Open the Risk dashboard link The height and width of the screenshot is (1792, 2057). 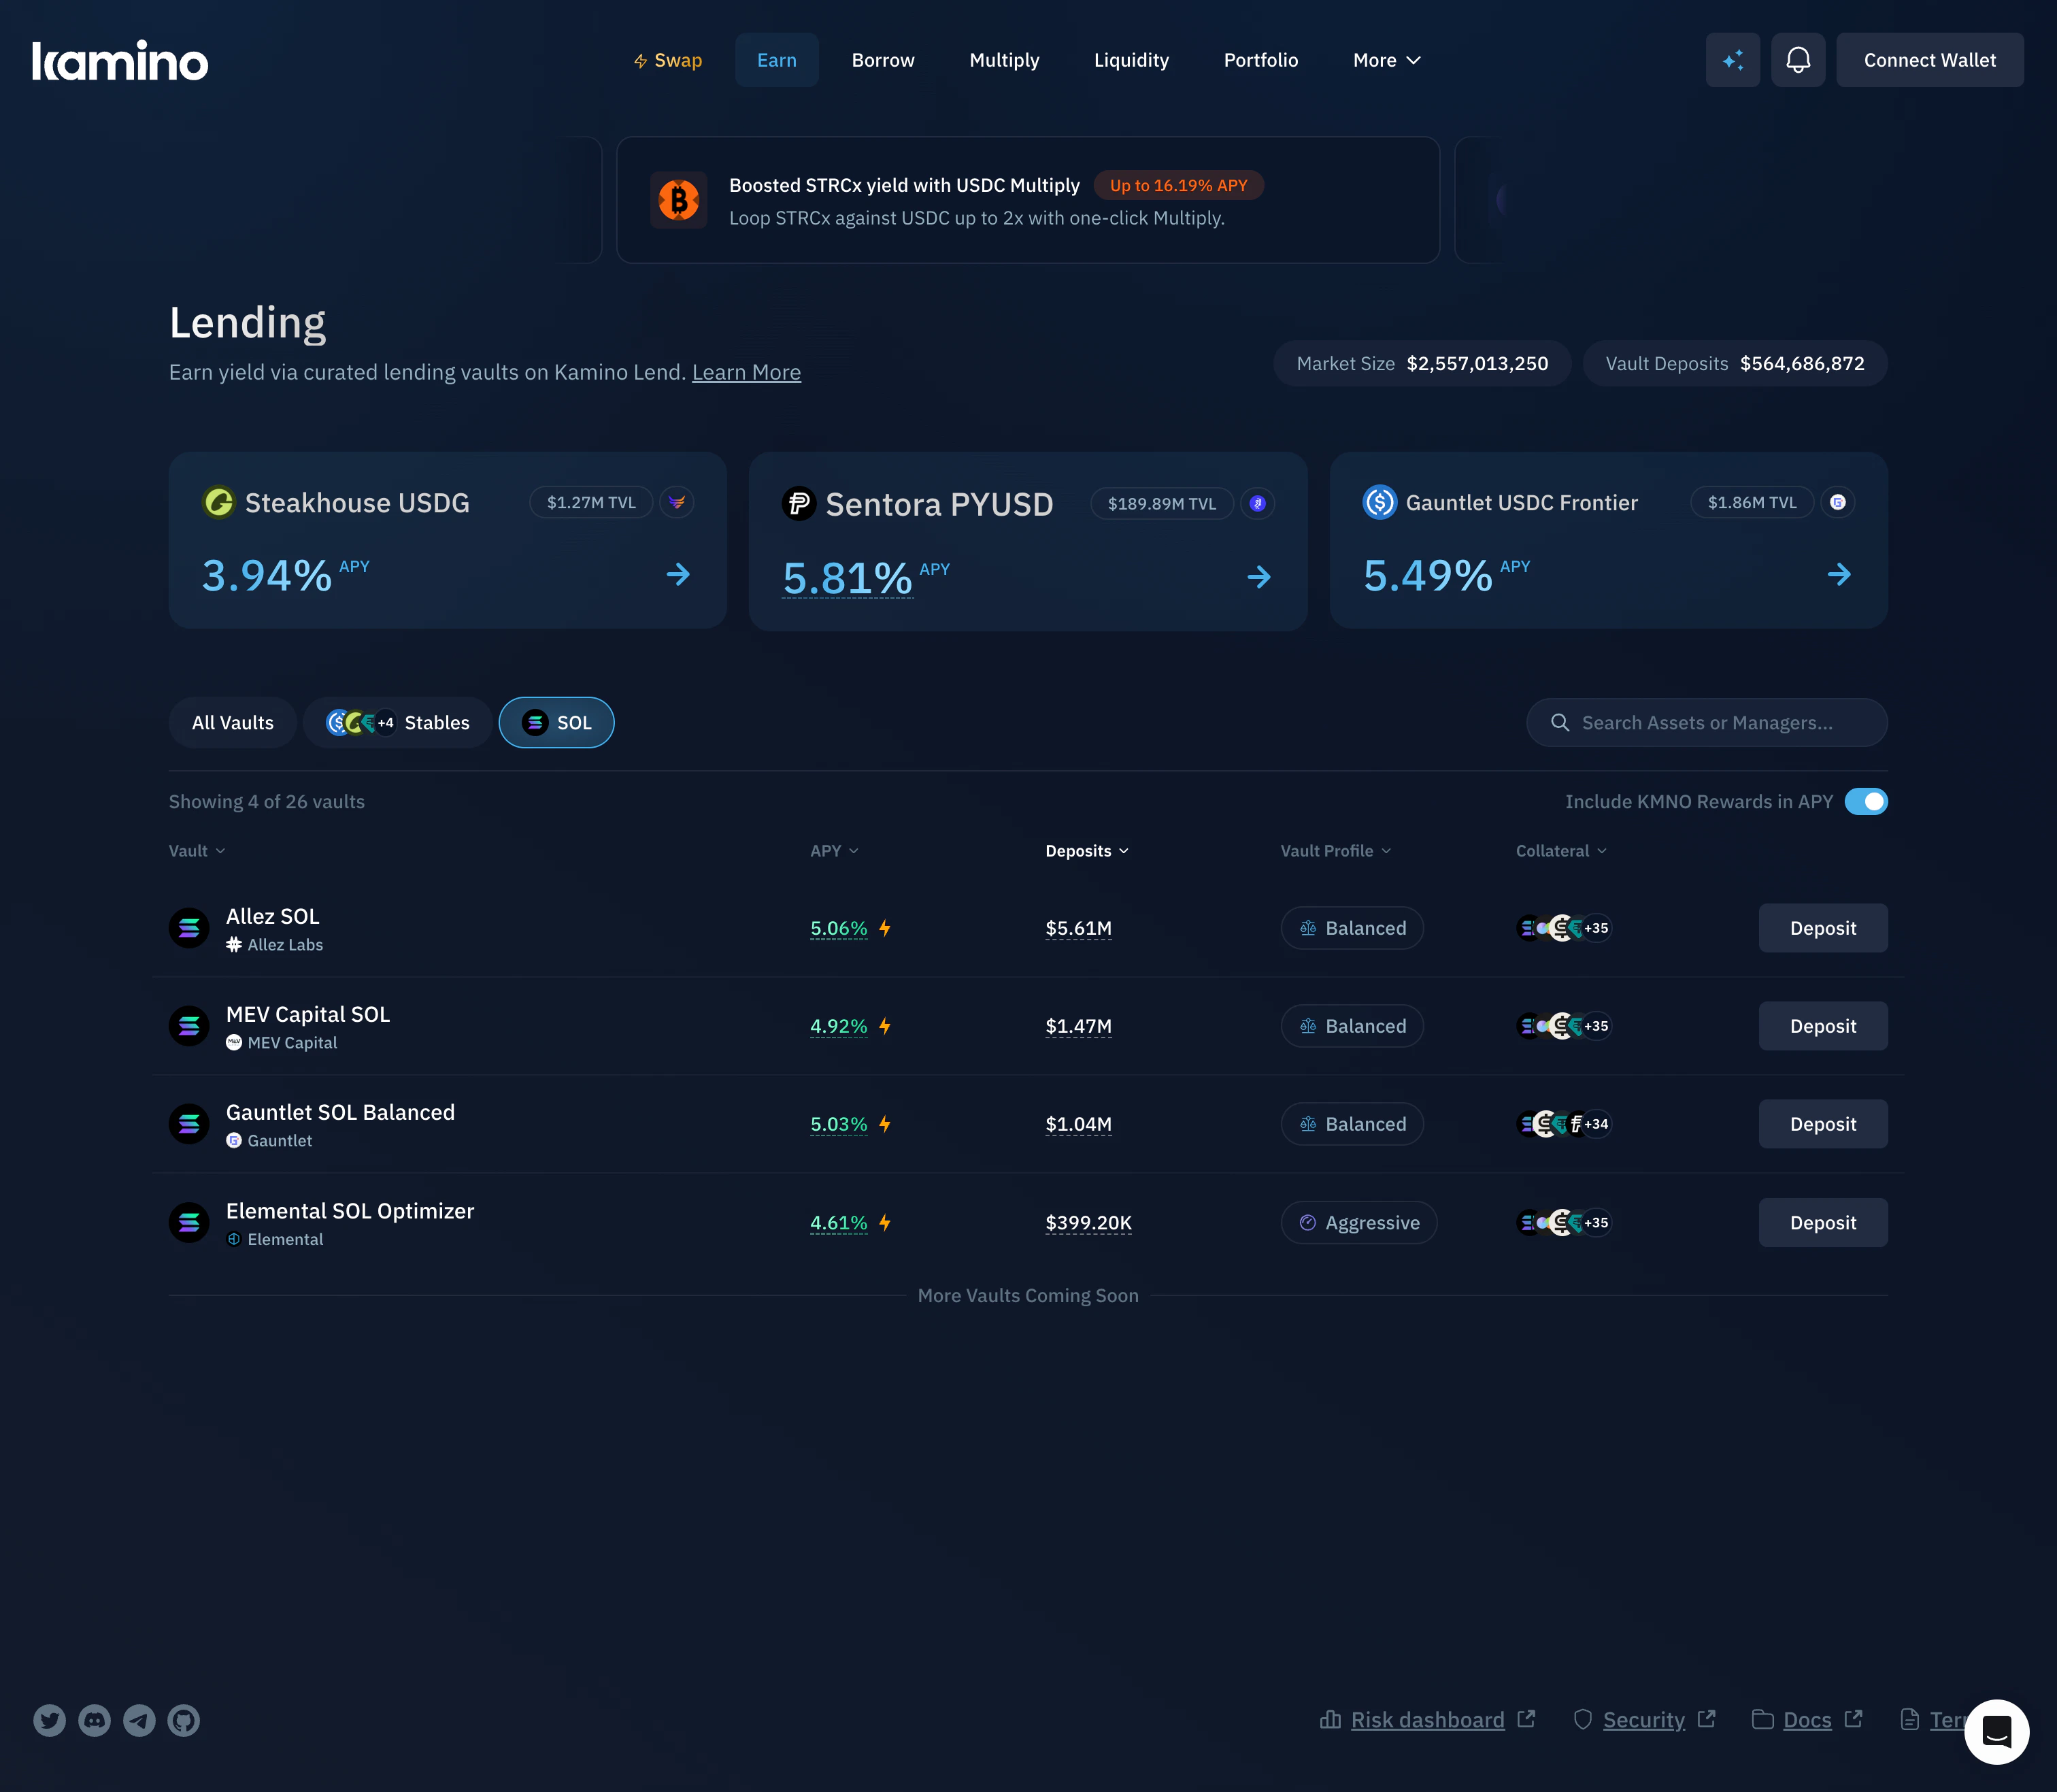[1427, 1720]
